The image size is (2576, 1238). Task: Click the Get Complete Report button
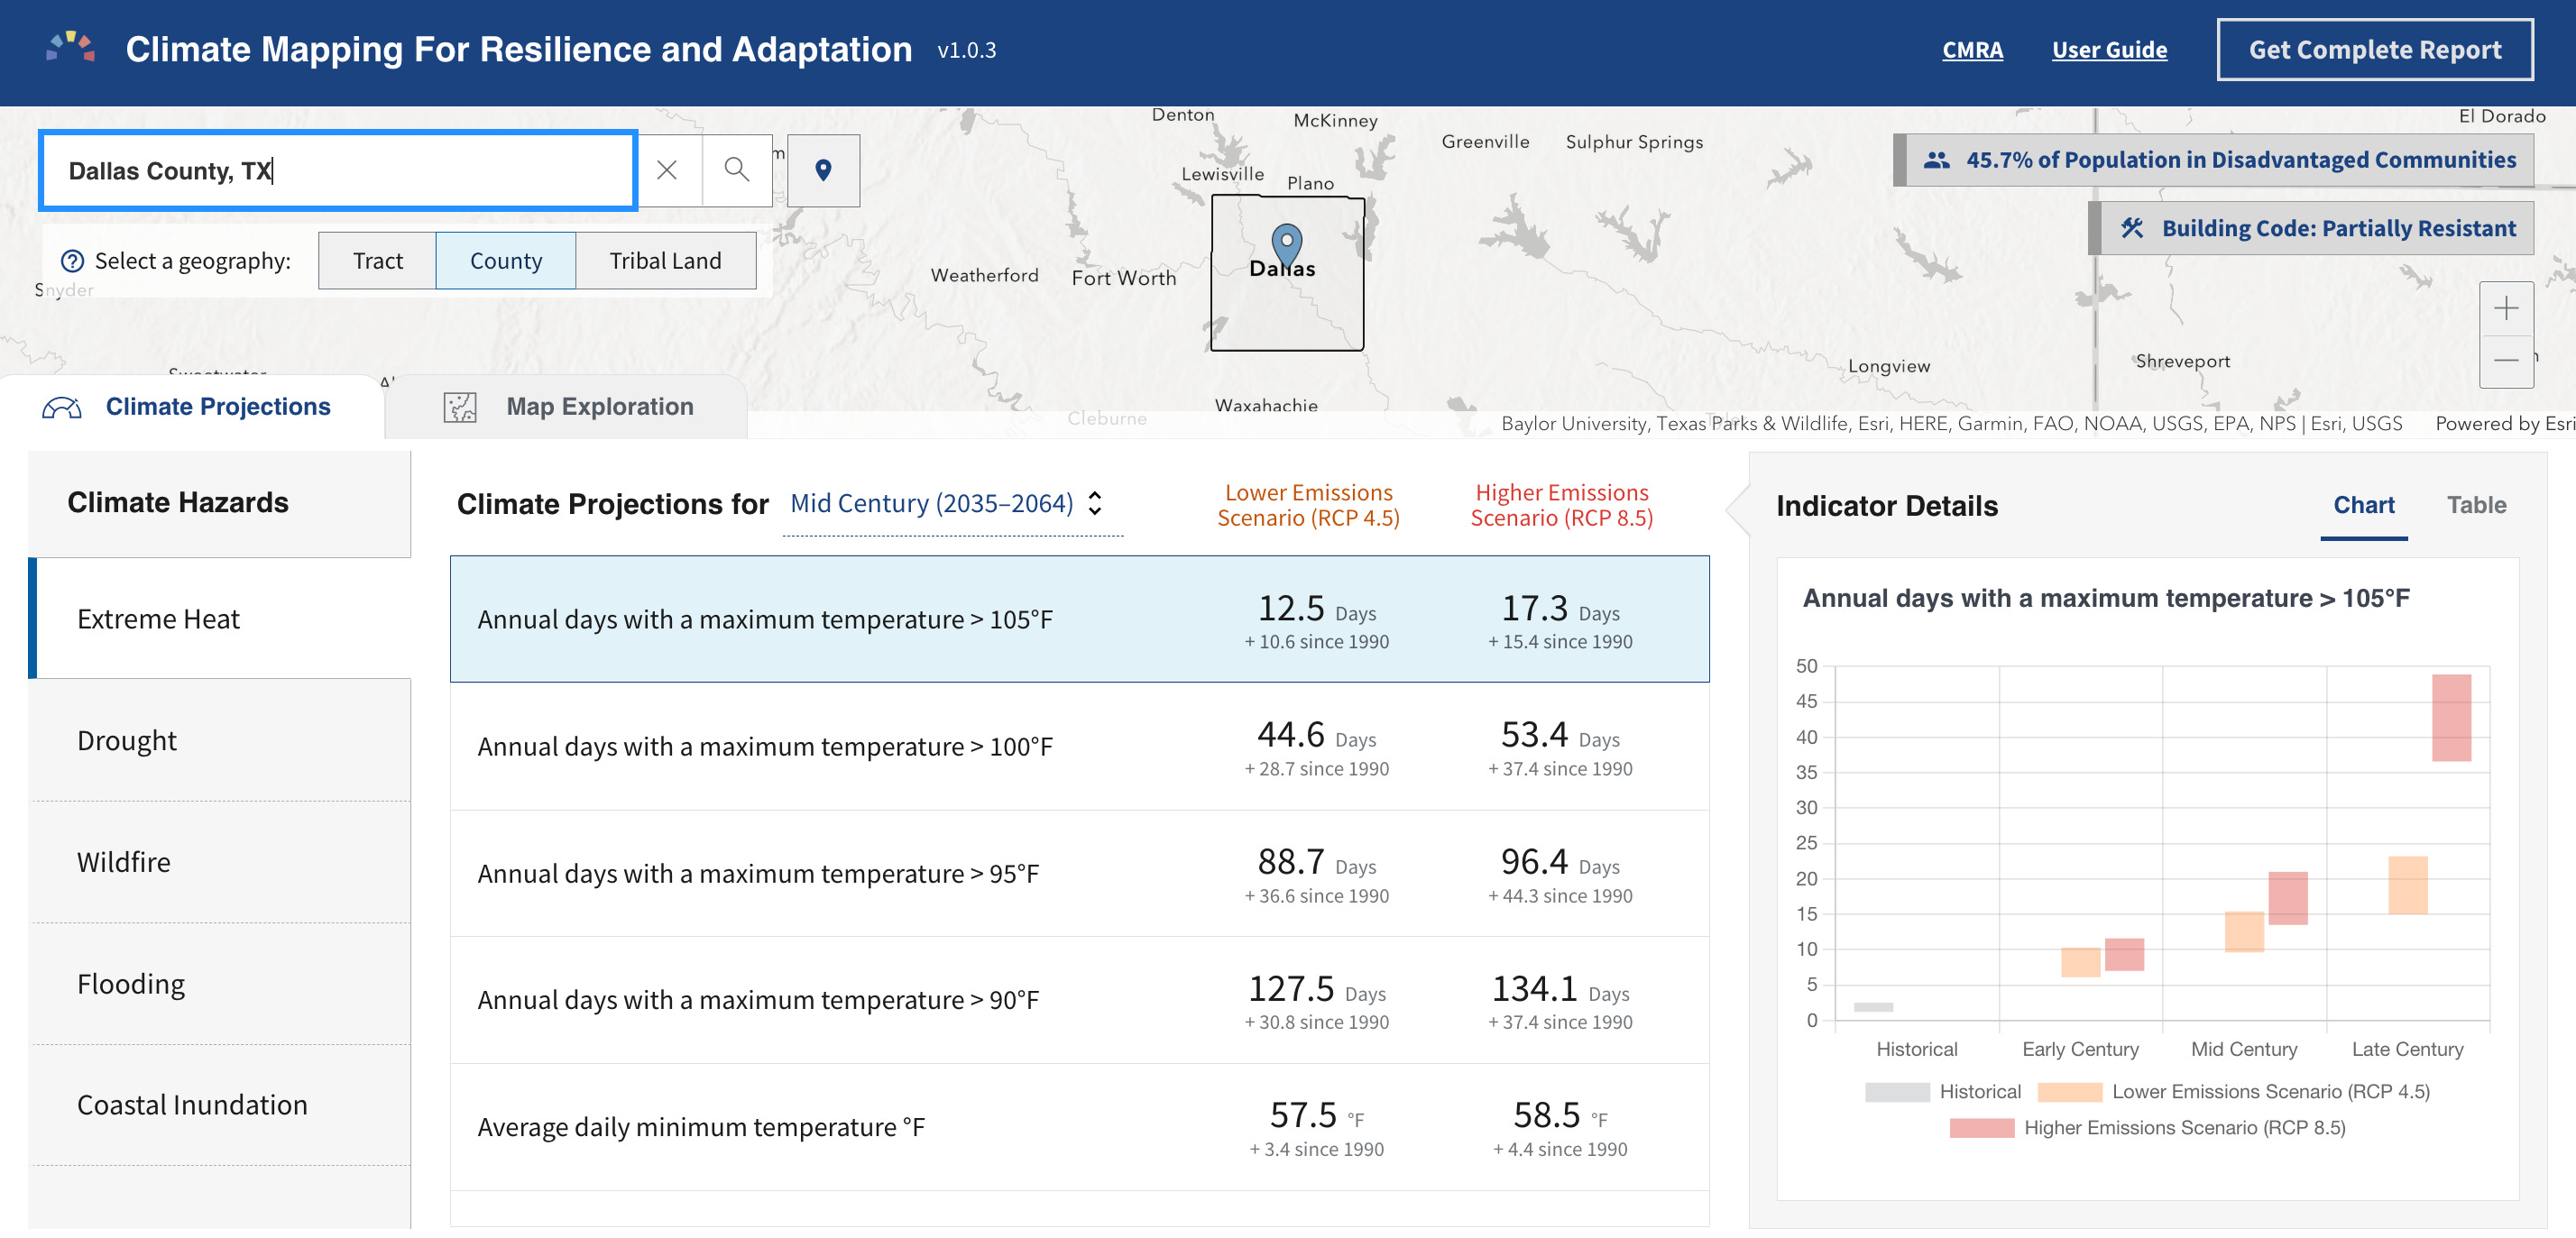click(2374, 49)
